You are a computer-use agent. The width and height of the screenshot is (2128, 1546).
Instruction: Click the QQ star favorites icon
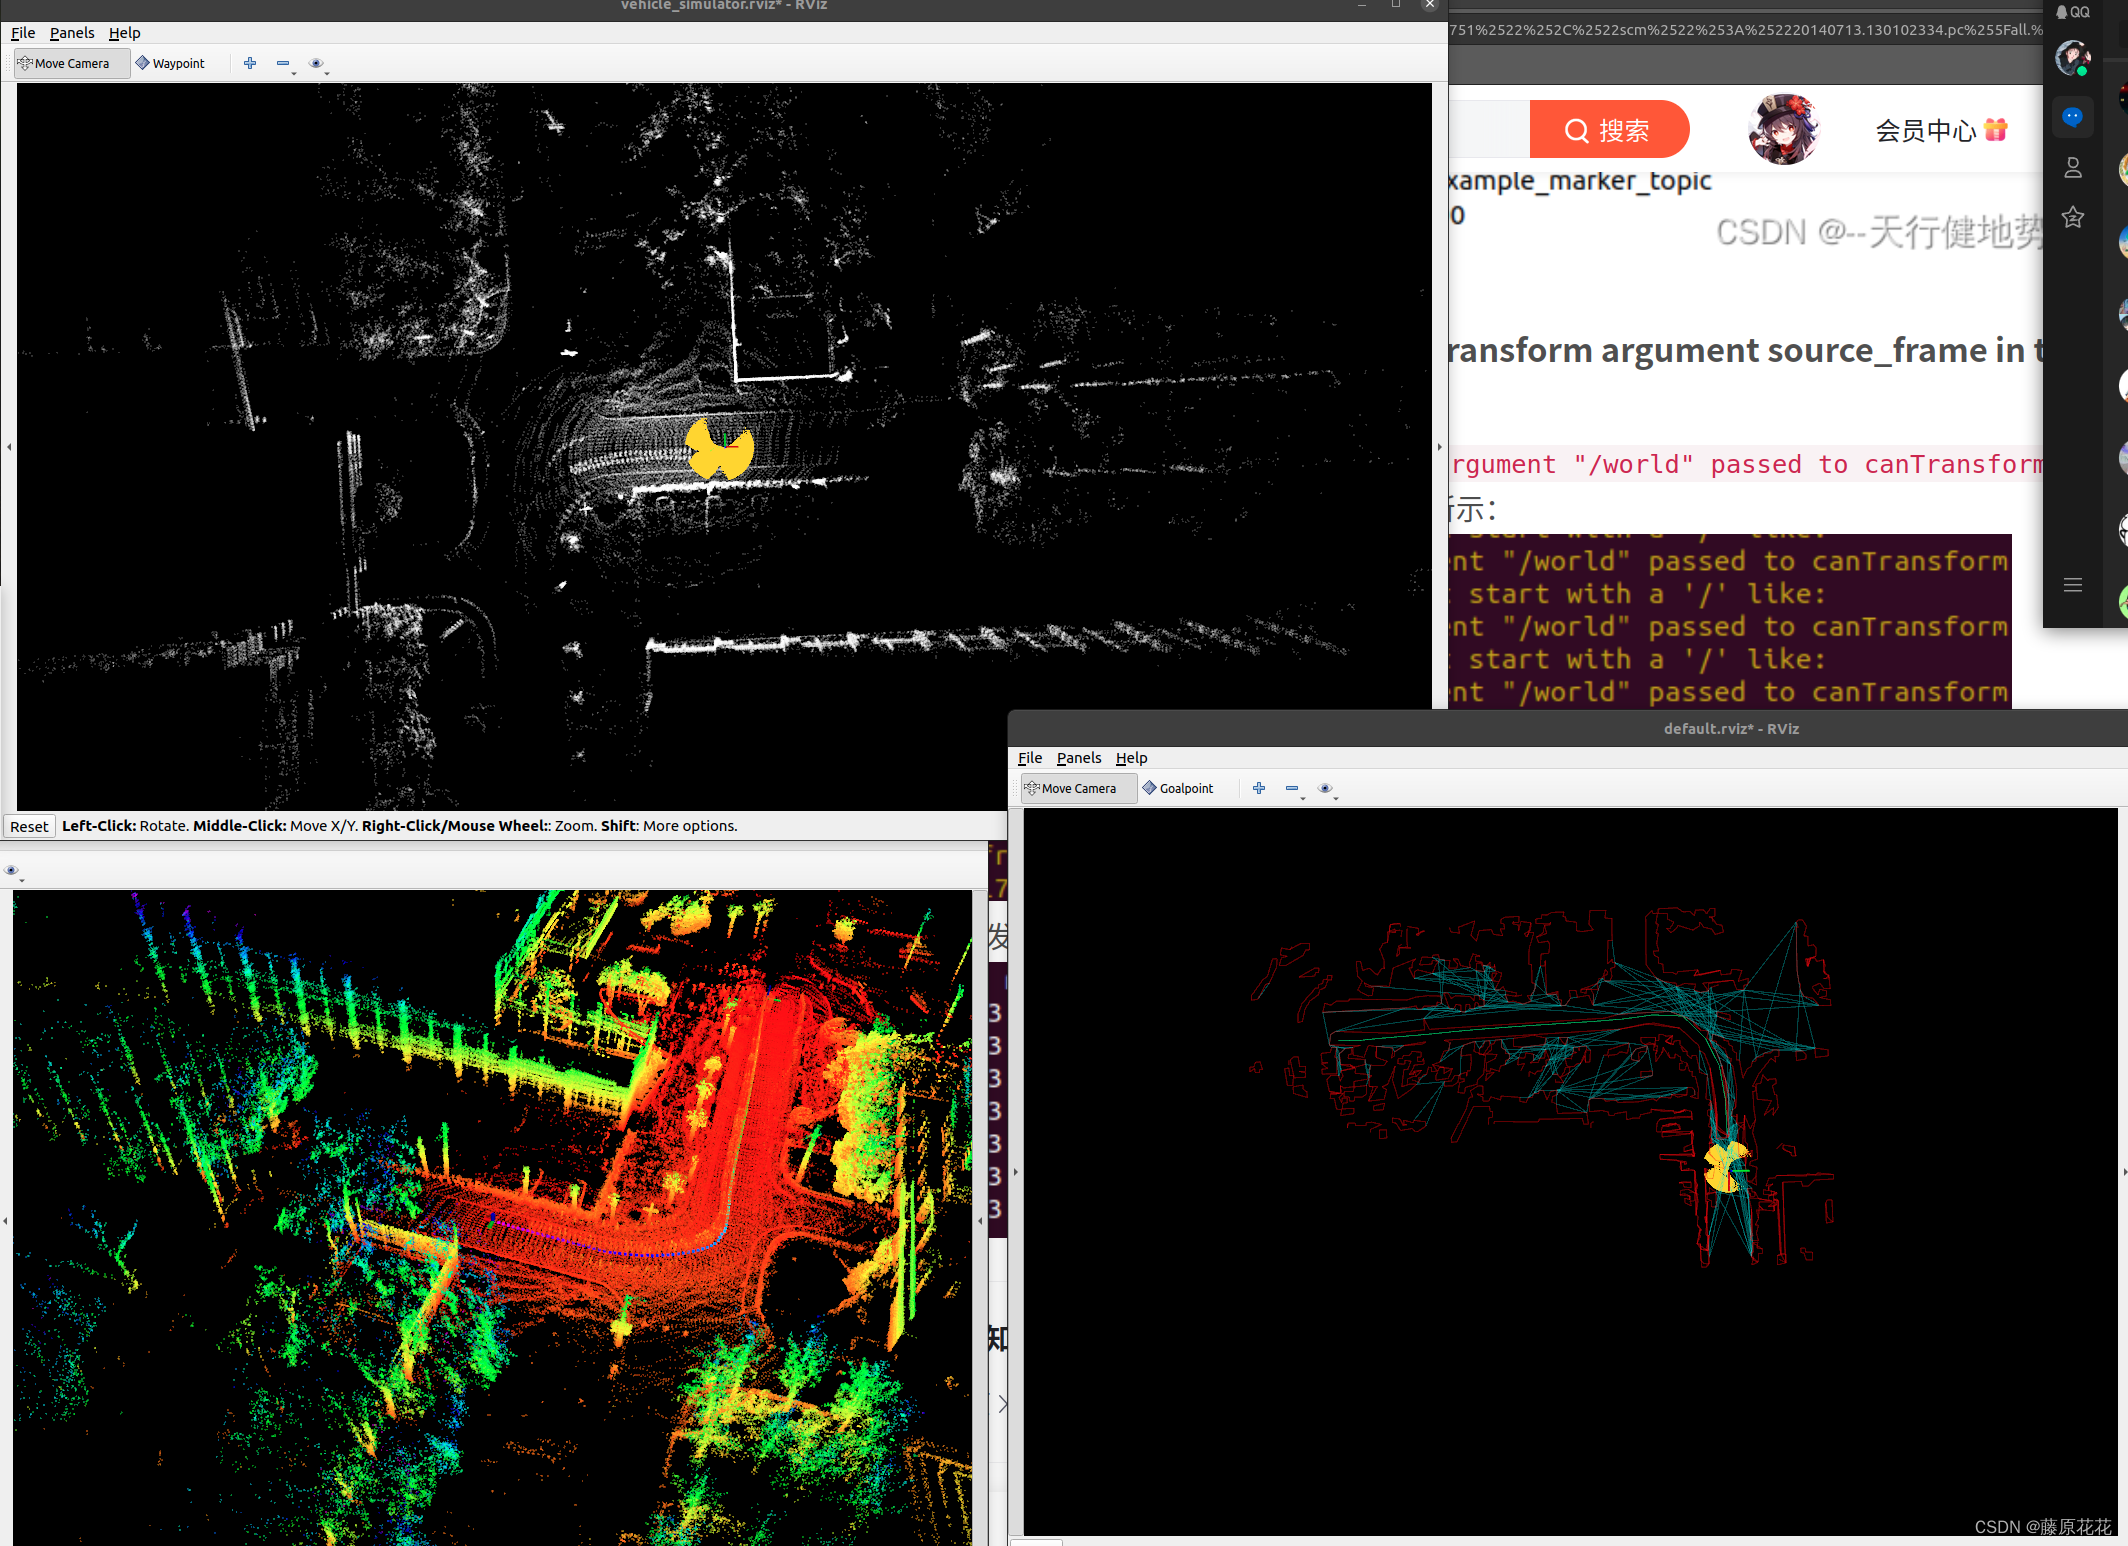(x=2072, y=217)
